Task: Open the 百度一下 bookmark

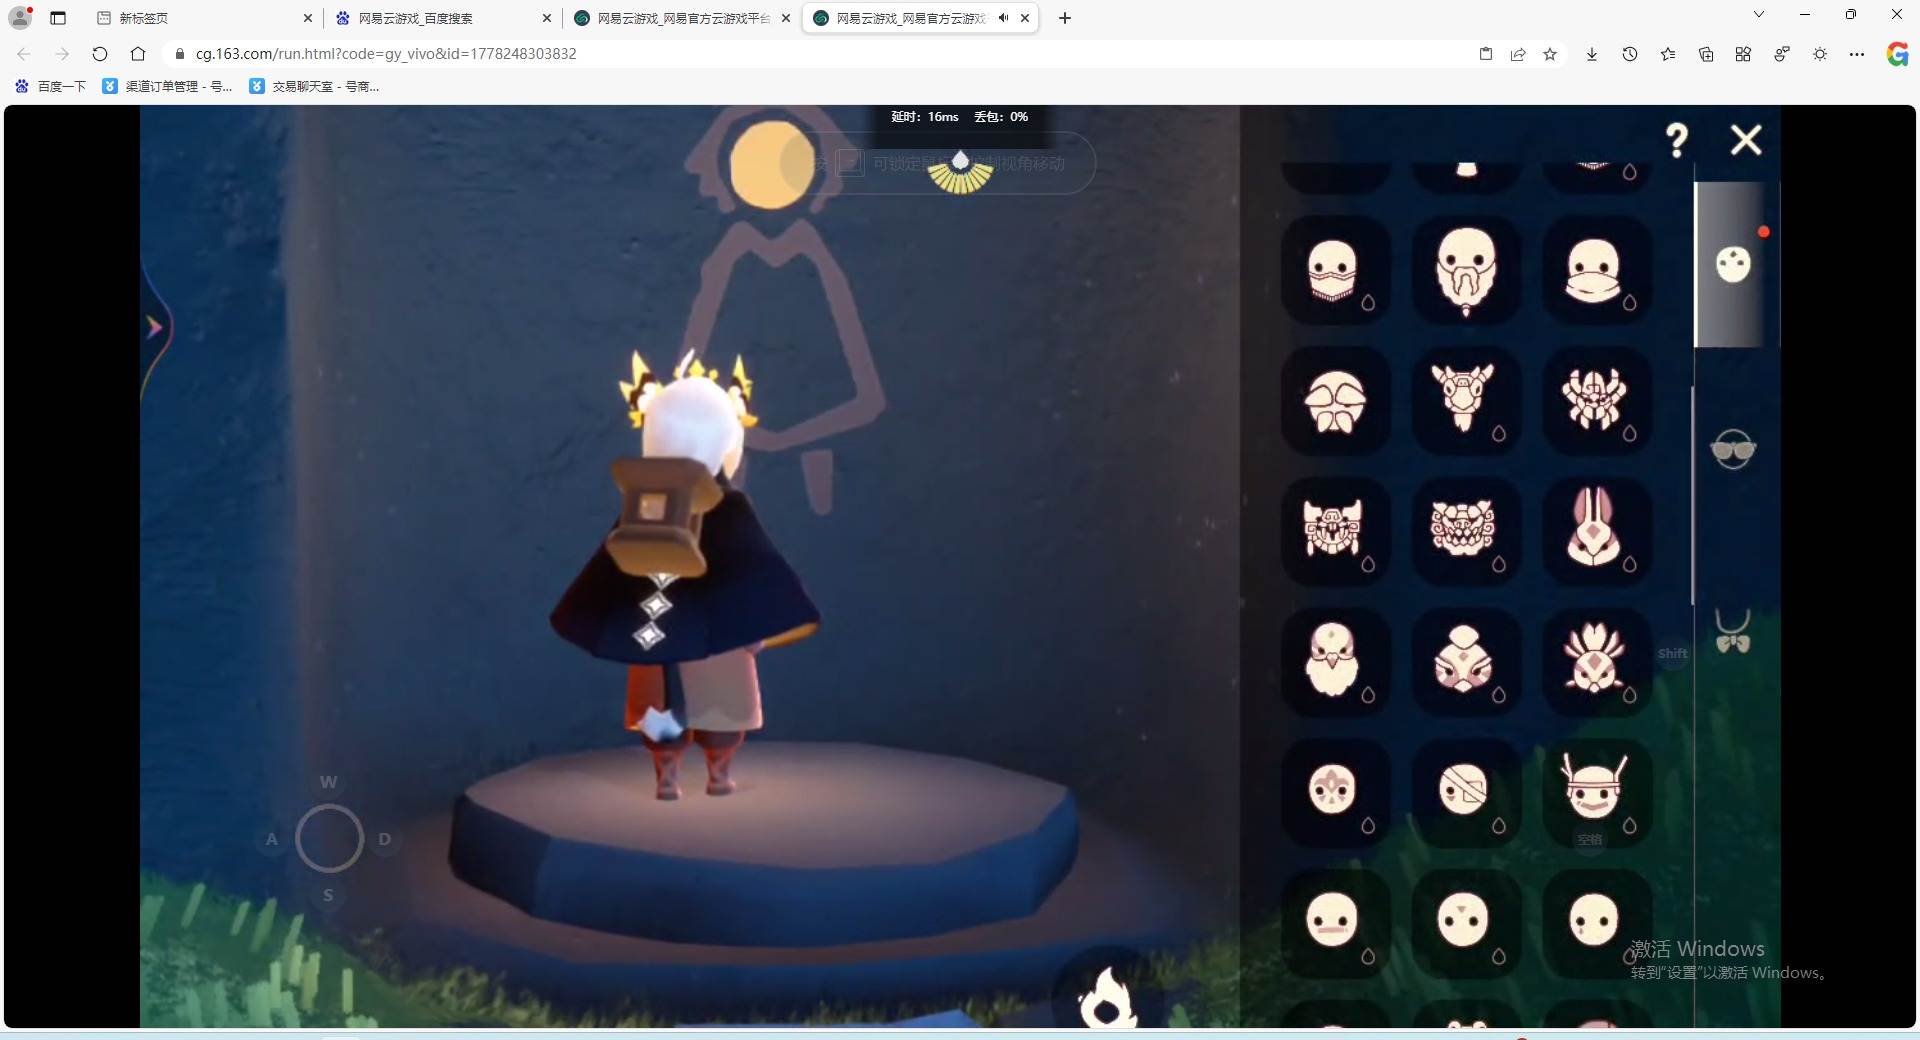Action: 51,87
